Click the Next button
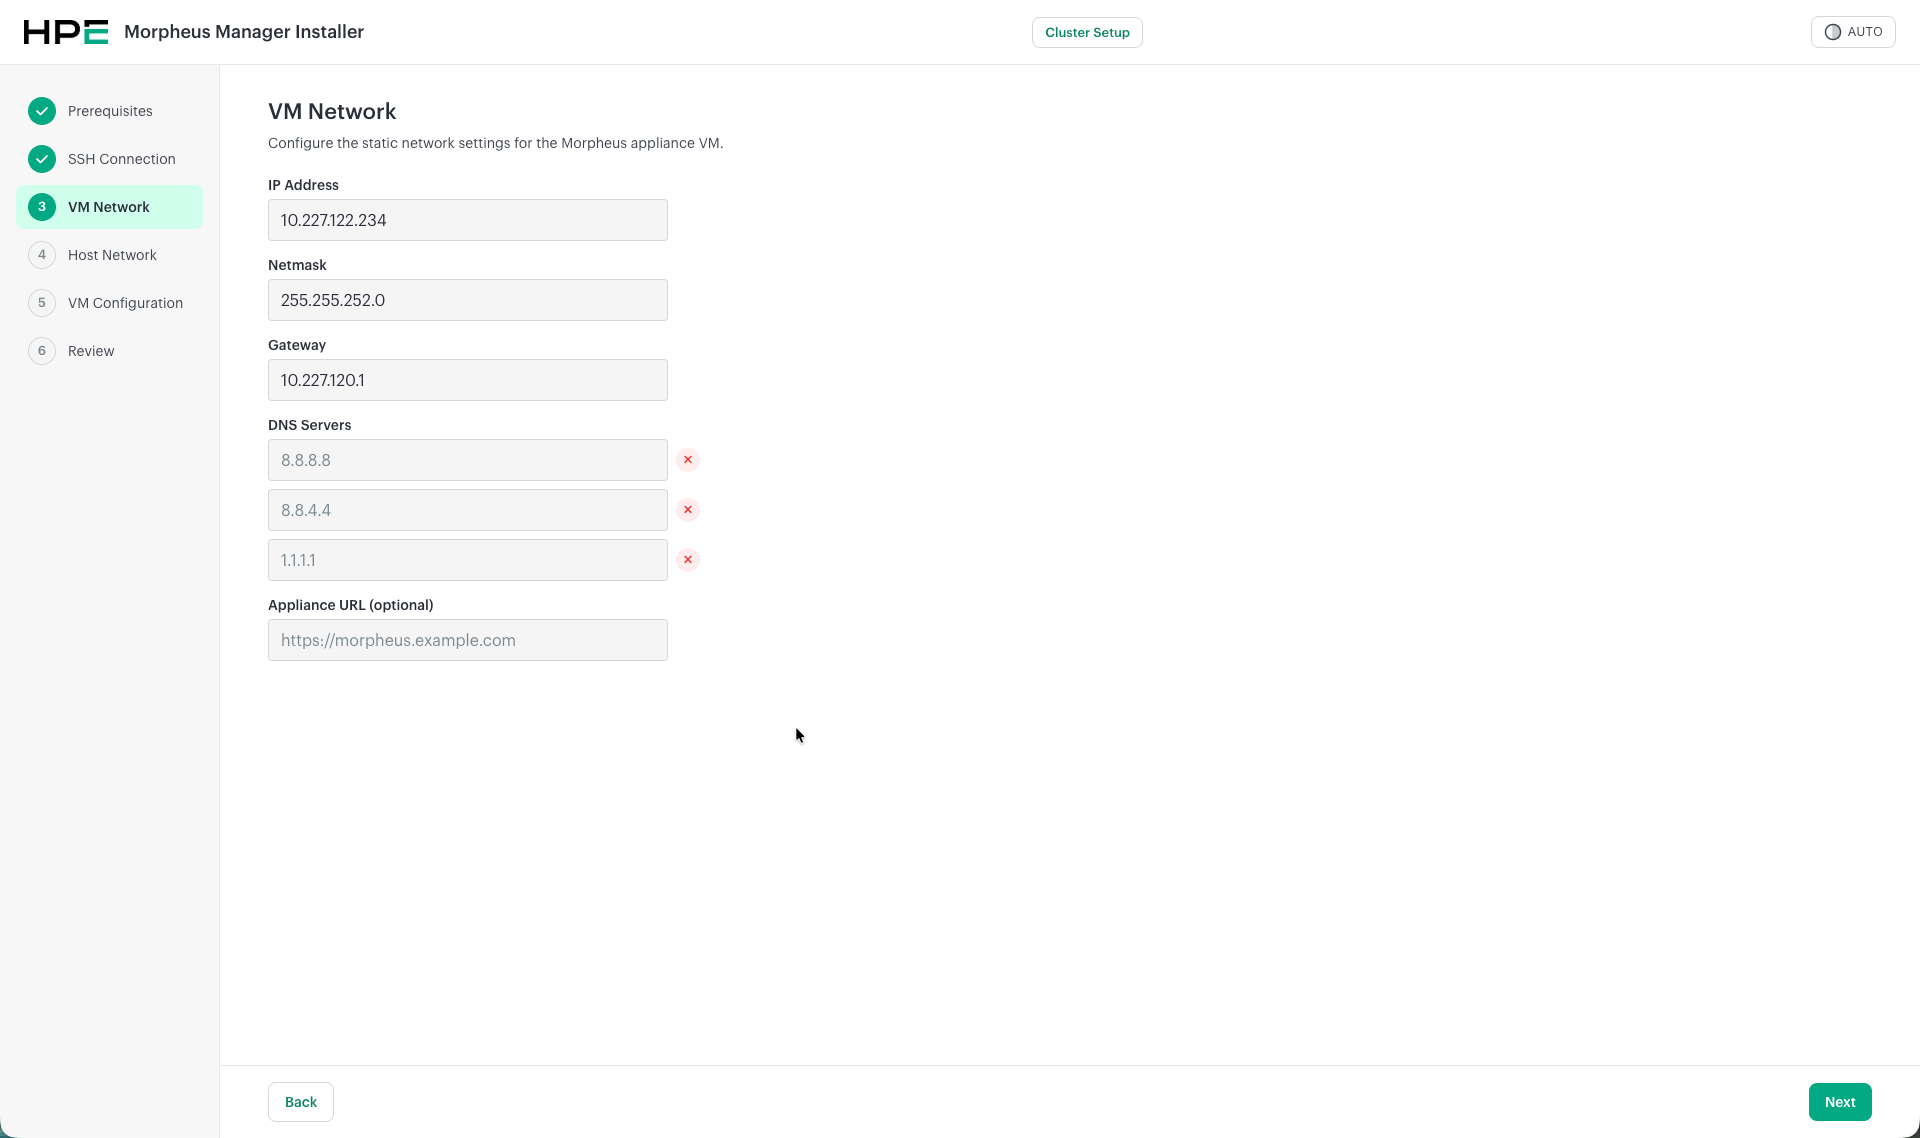1920x1138 pixels. pos(1840,1102)
